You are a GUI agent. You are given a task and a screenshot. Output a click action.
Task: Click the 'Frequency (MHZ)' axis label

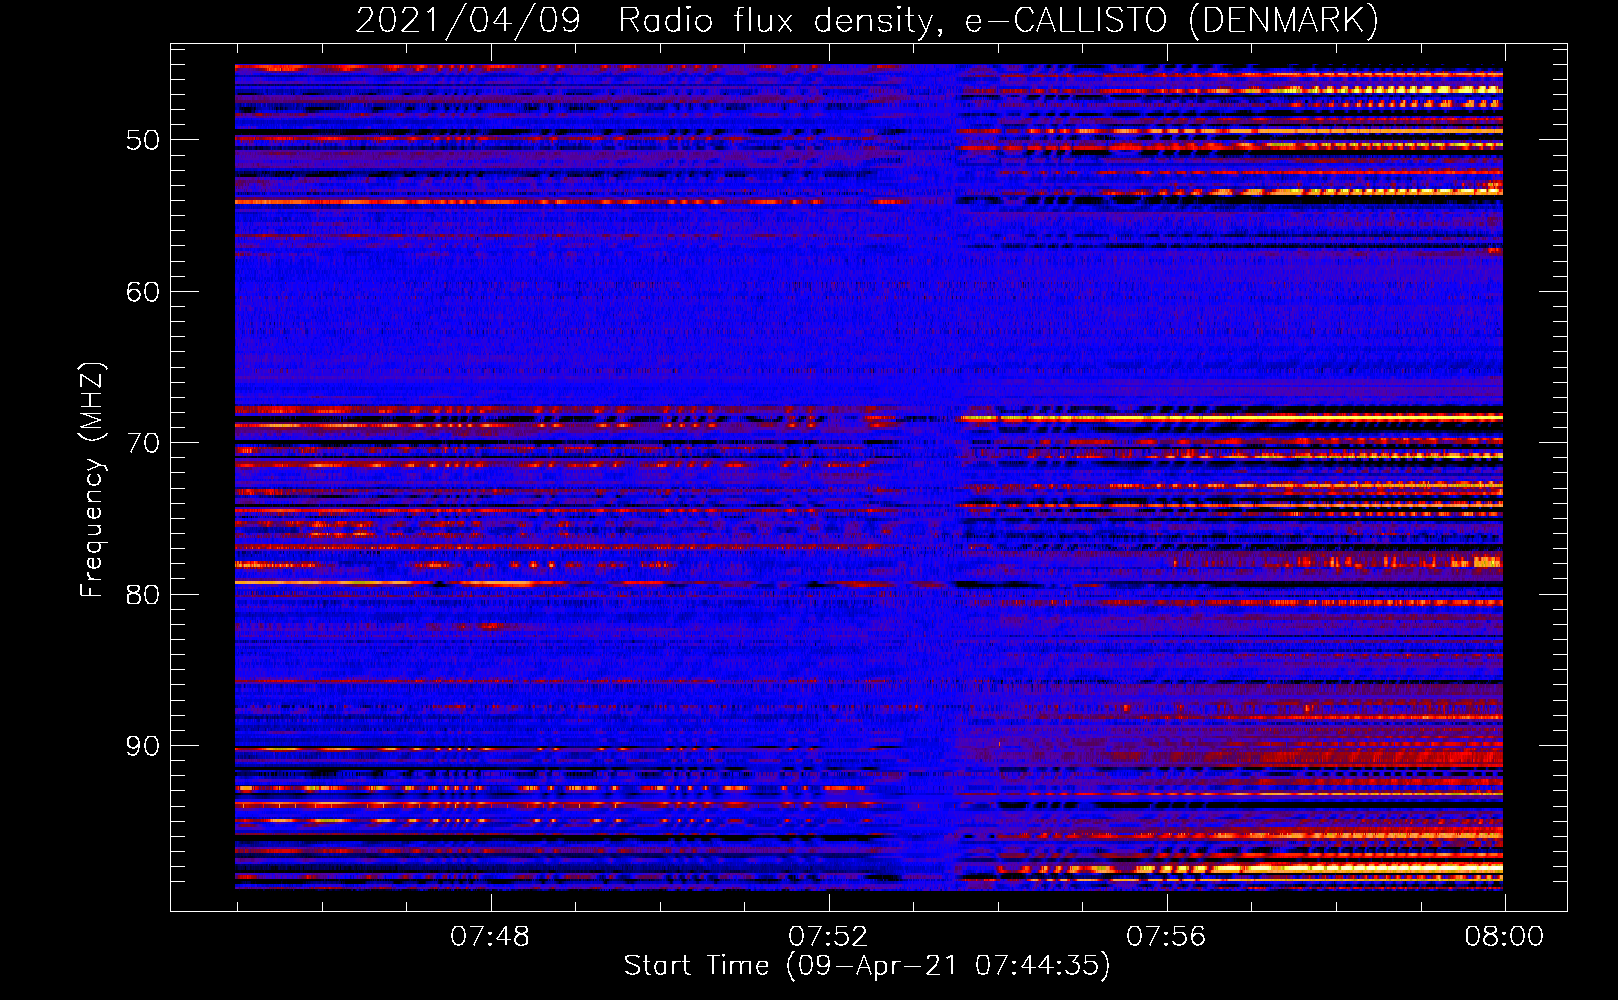[92, 480]
